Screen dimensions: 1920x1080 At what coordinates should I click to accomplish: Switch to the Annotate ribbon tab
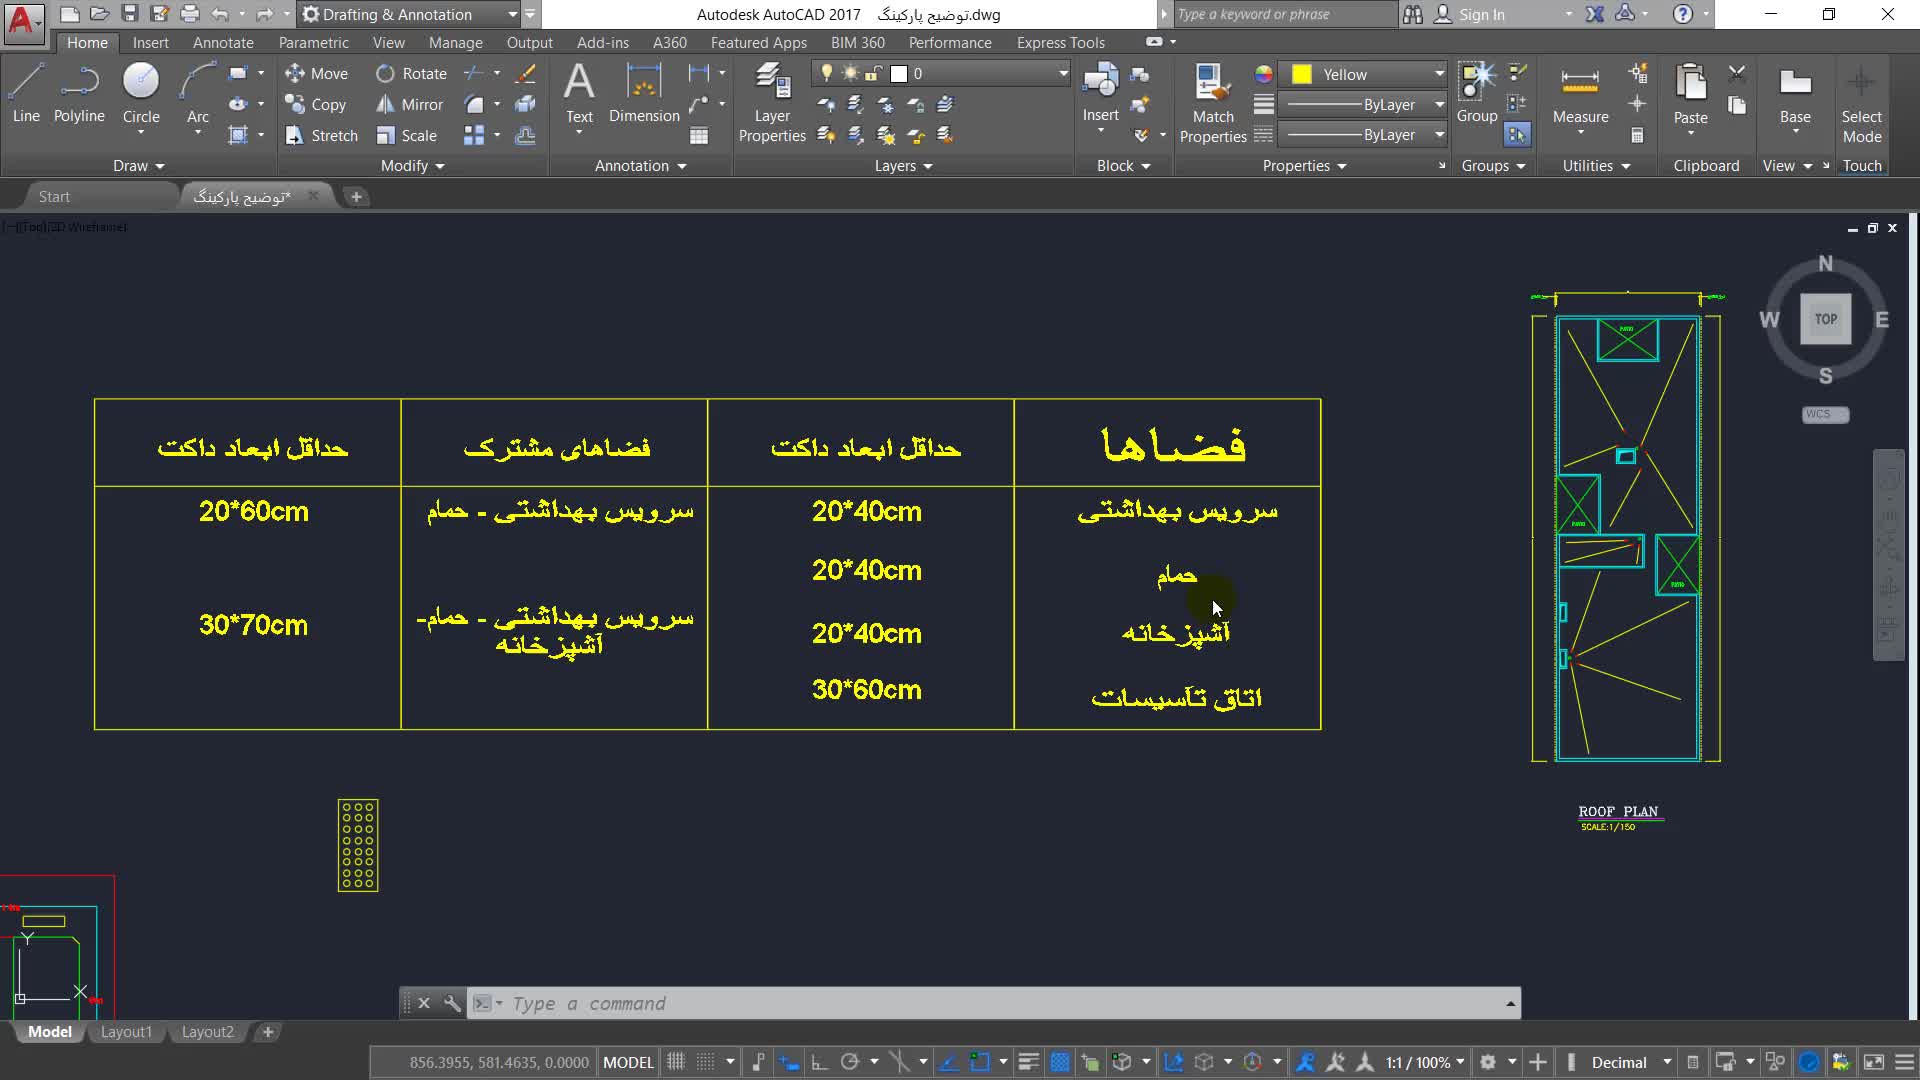pyautogui.click(x=222, y=42)
